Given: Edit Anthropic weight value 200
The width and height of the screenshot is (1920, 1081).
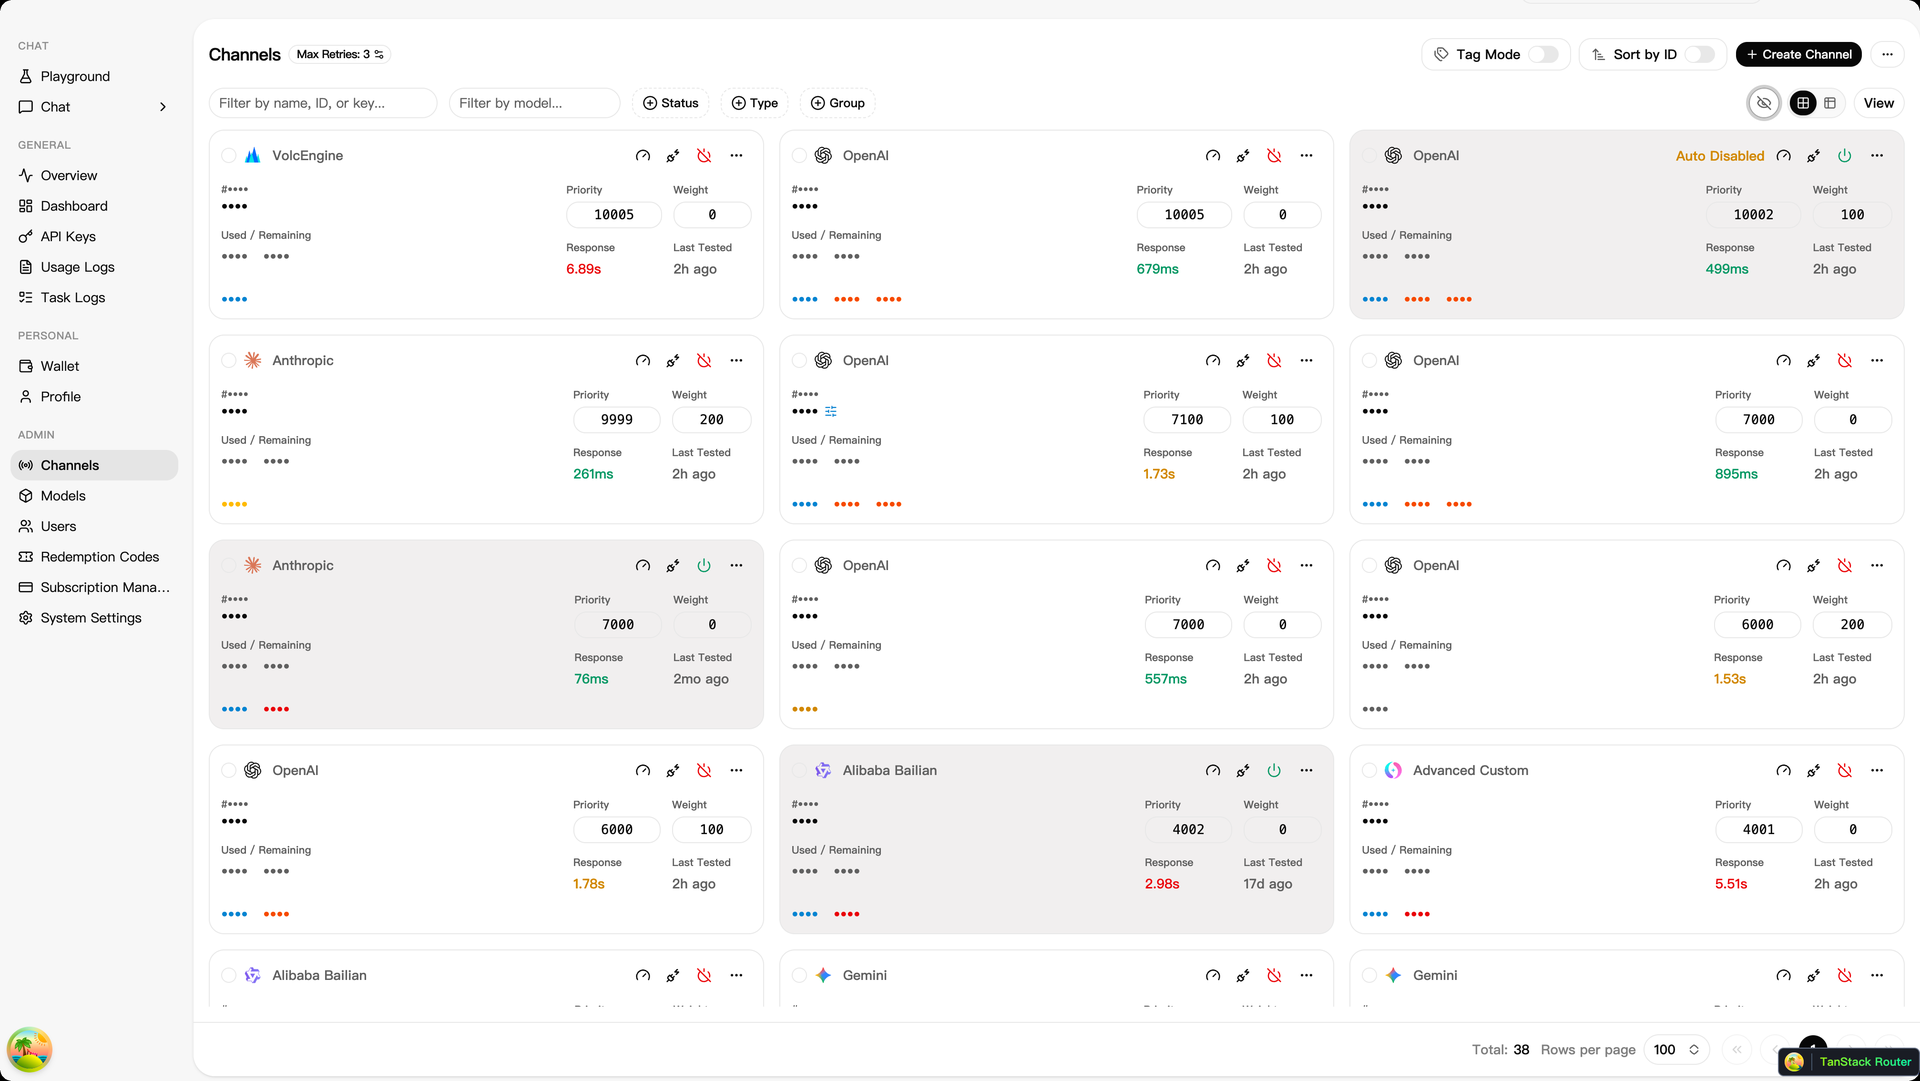Looking at the screenshot, I should coord(711,420).
